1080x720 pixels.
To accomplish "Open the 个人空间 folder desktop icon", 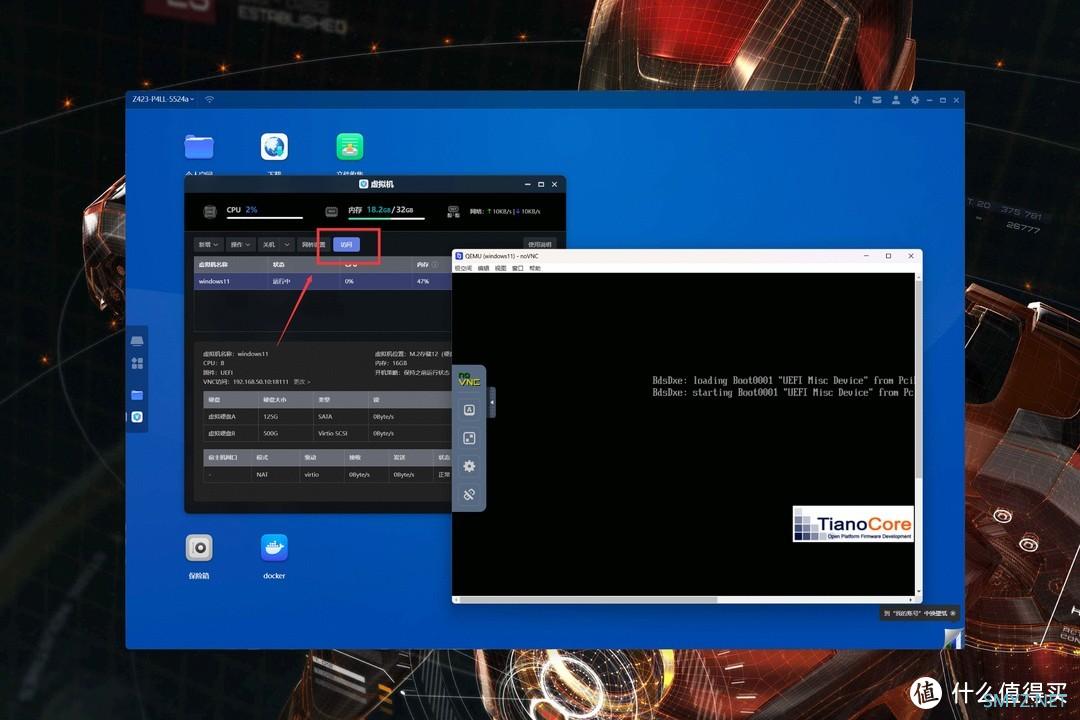I will (199, 147).
